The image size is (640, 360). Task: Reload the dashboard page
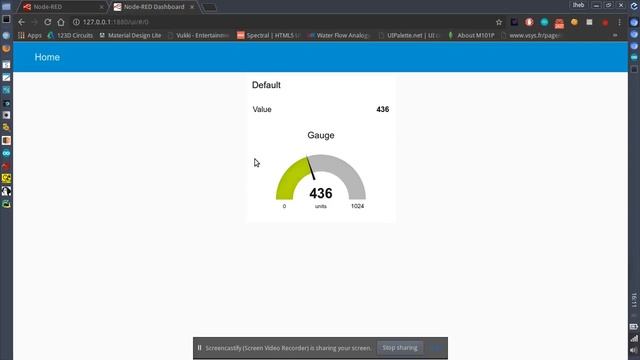(48, 22)
